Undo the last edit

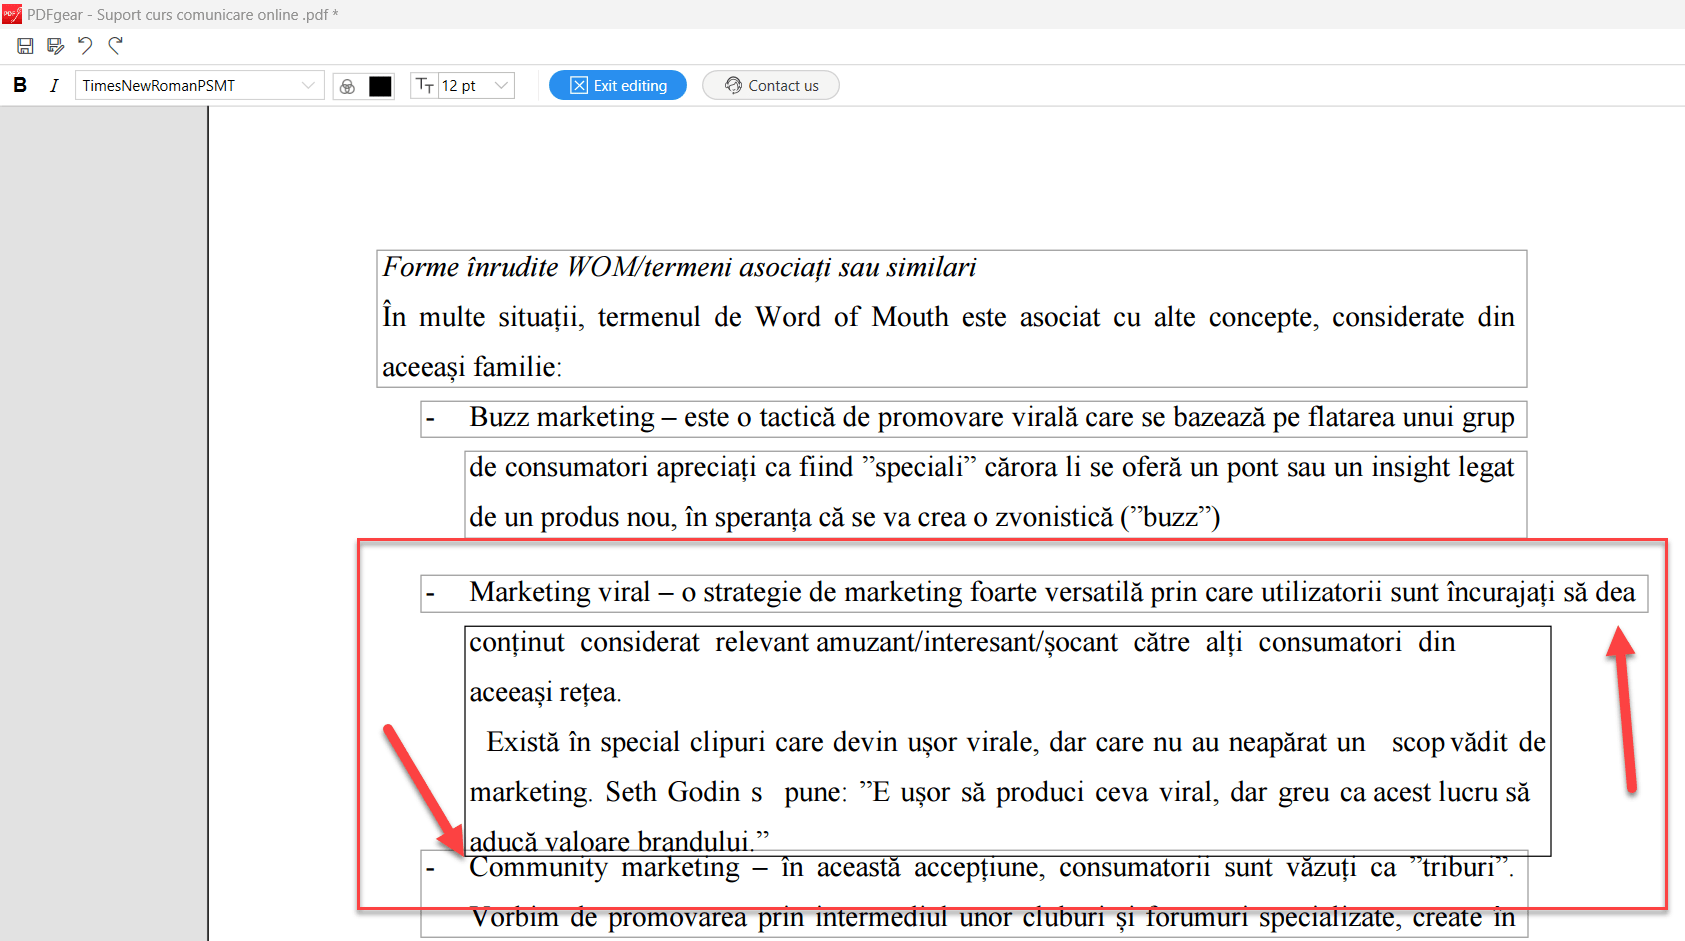[x=86, y=45]
